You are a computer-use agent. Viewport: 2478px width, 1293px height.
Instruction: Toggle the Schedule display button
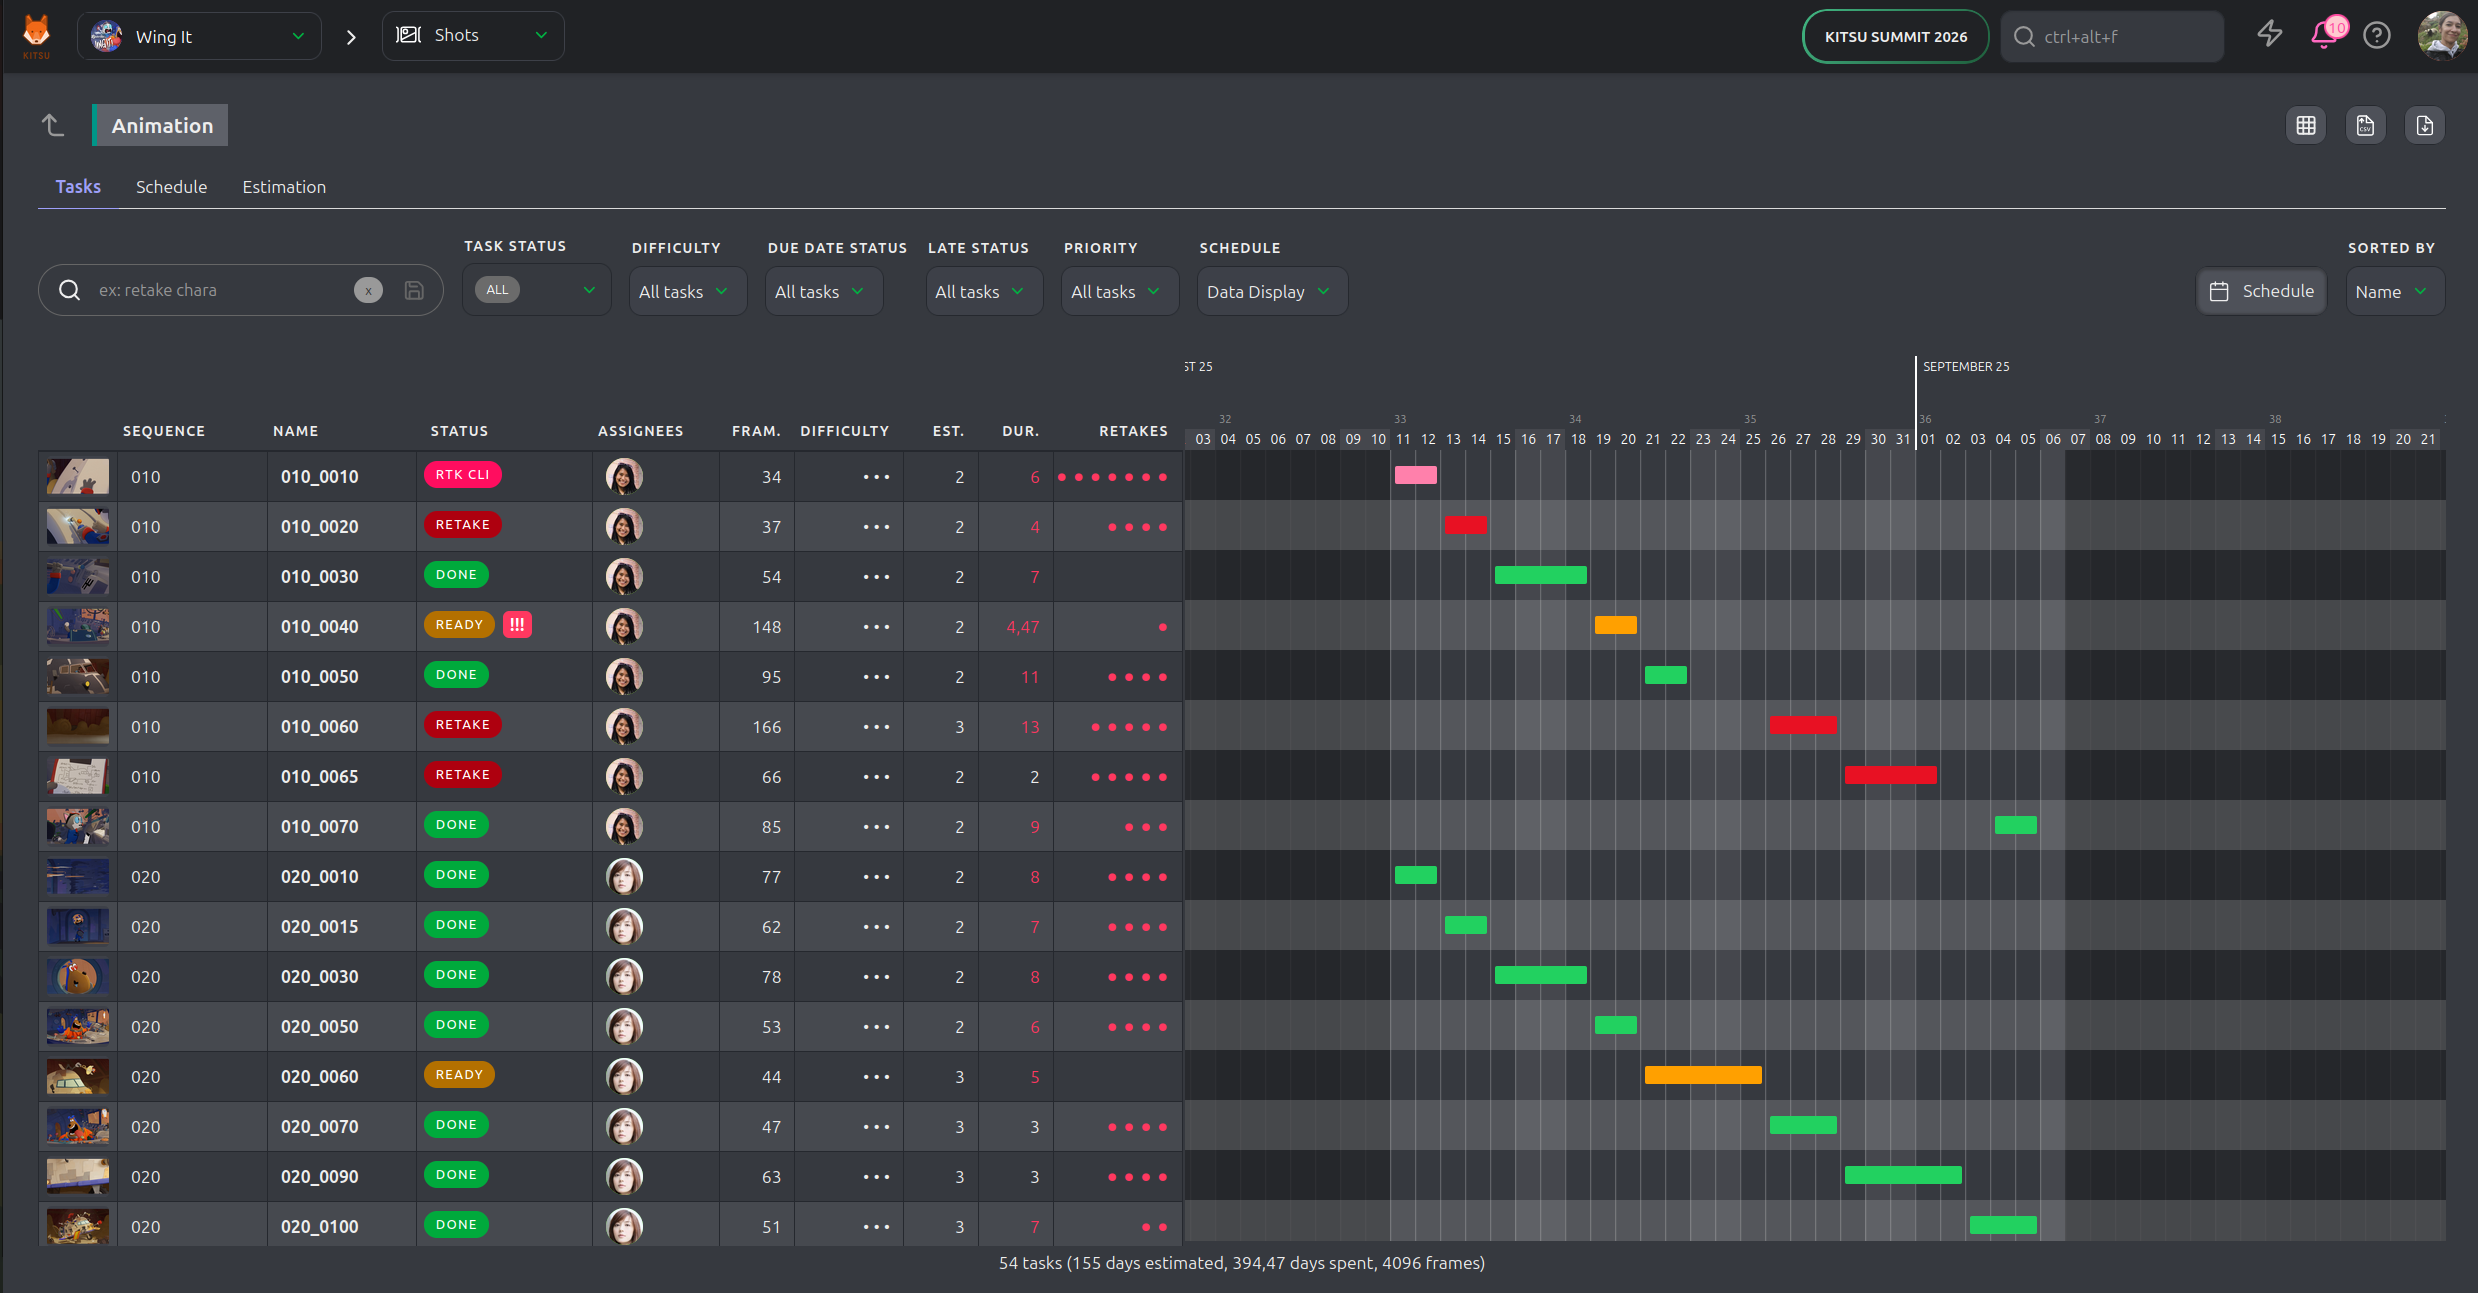[x=2262, y=291]
